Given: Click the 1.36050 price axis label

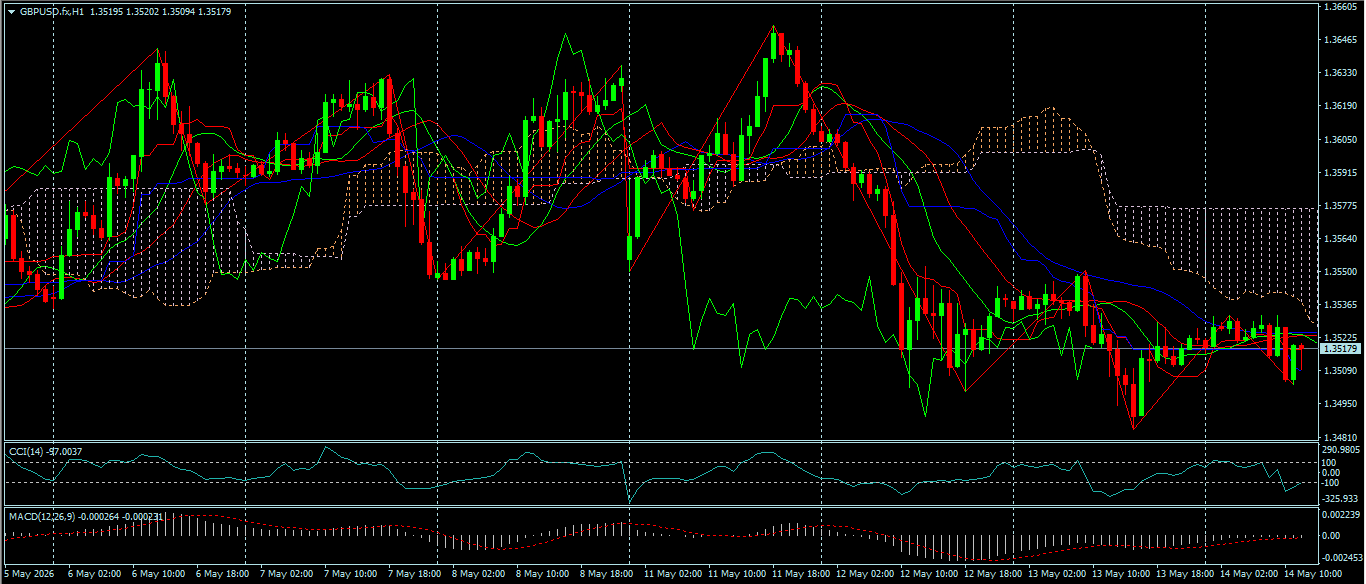Looking at the screenshot, I should coord(1339,139).
